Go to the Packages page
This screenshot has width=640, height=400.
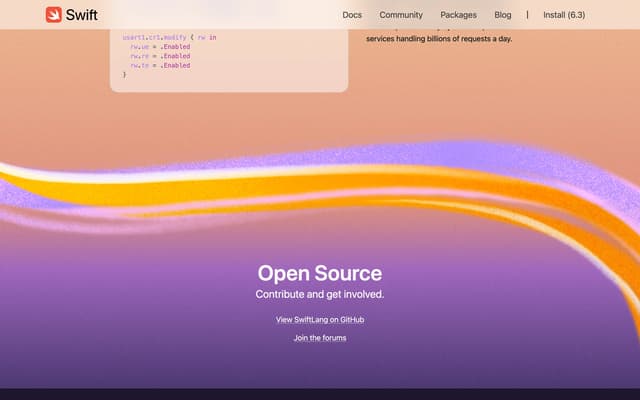point(458,15)
